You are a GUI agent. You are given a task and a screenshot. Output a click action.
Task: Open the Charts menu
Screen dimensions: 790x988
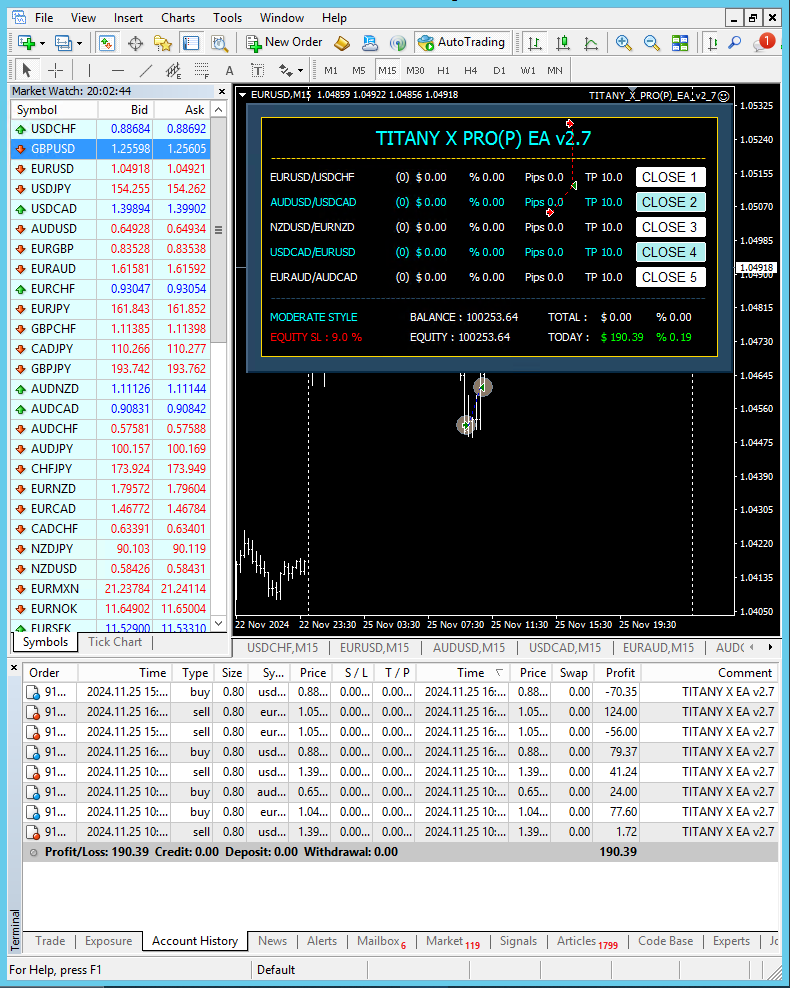(178, 17)
